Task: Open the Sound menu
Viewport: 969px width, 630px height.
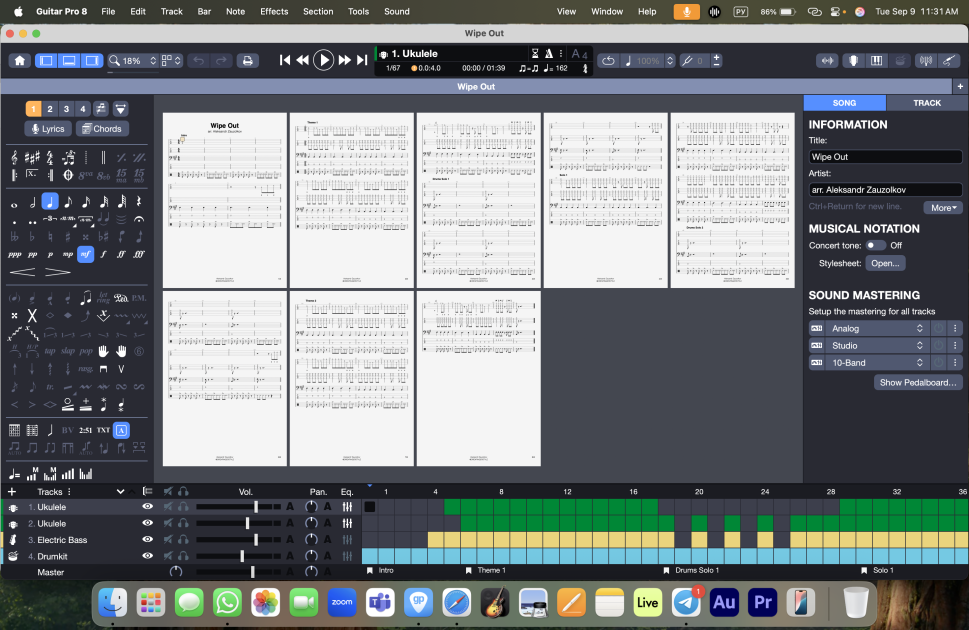Action: click(396, 11)
